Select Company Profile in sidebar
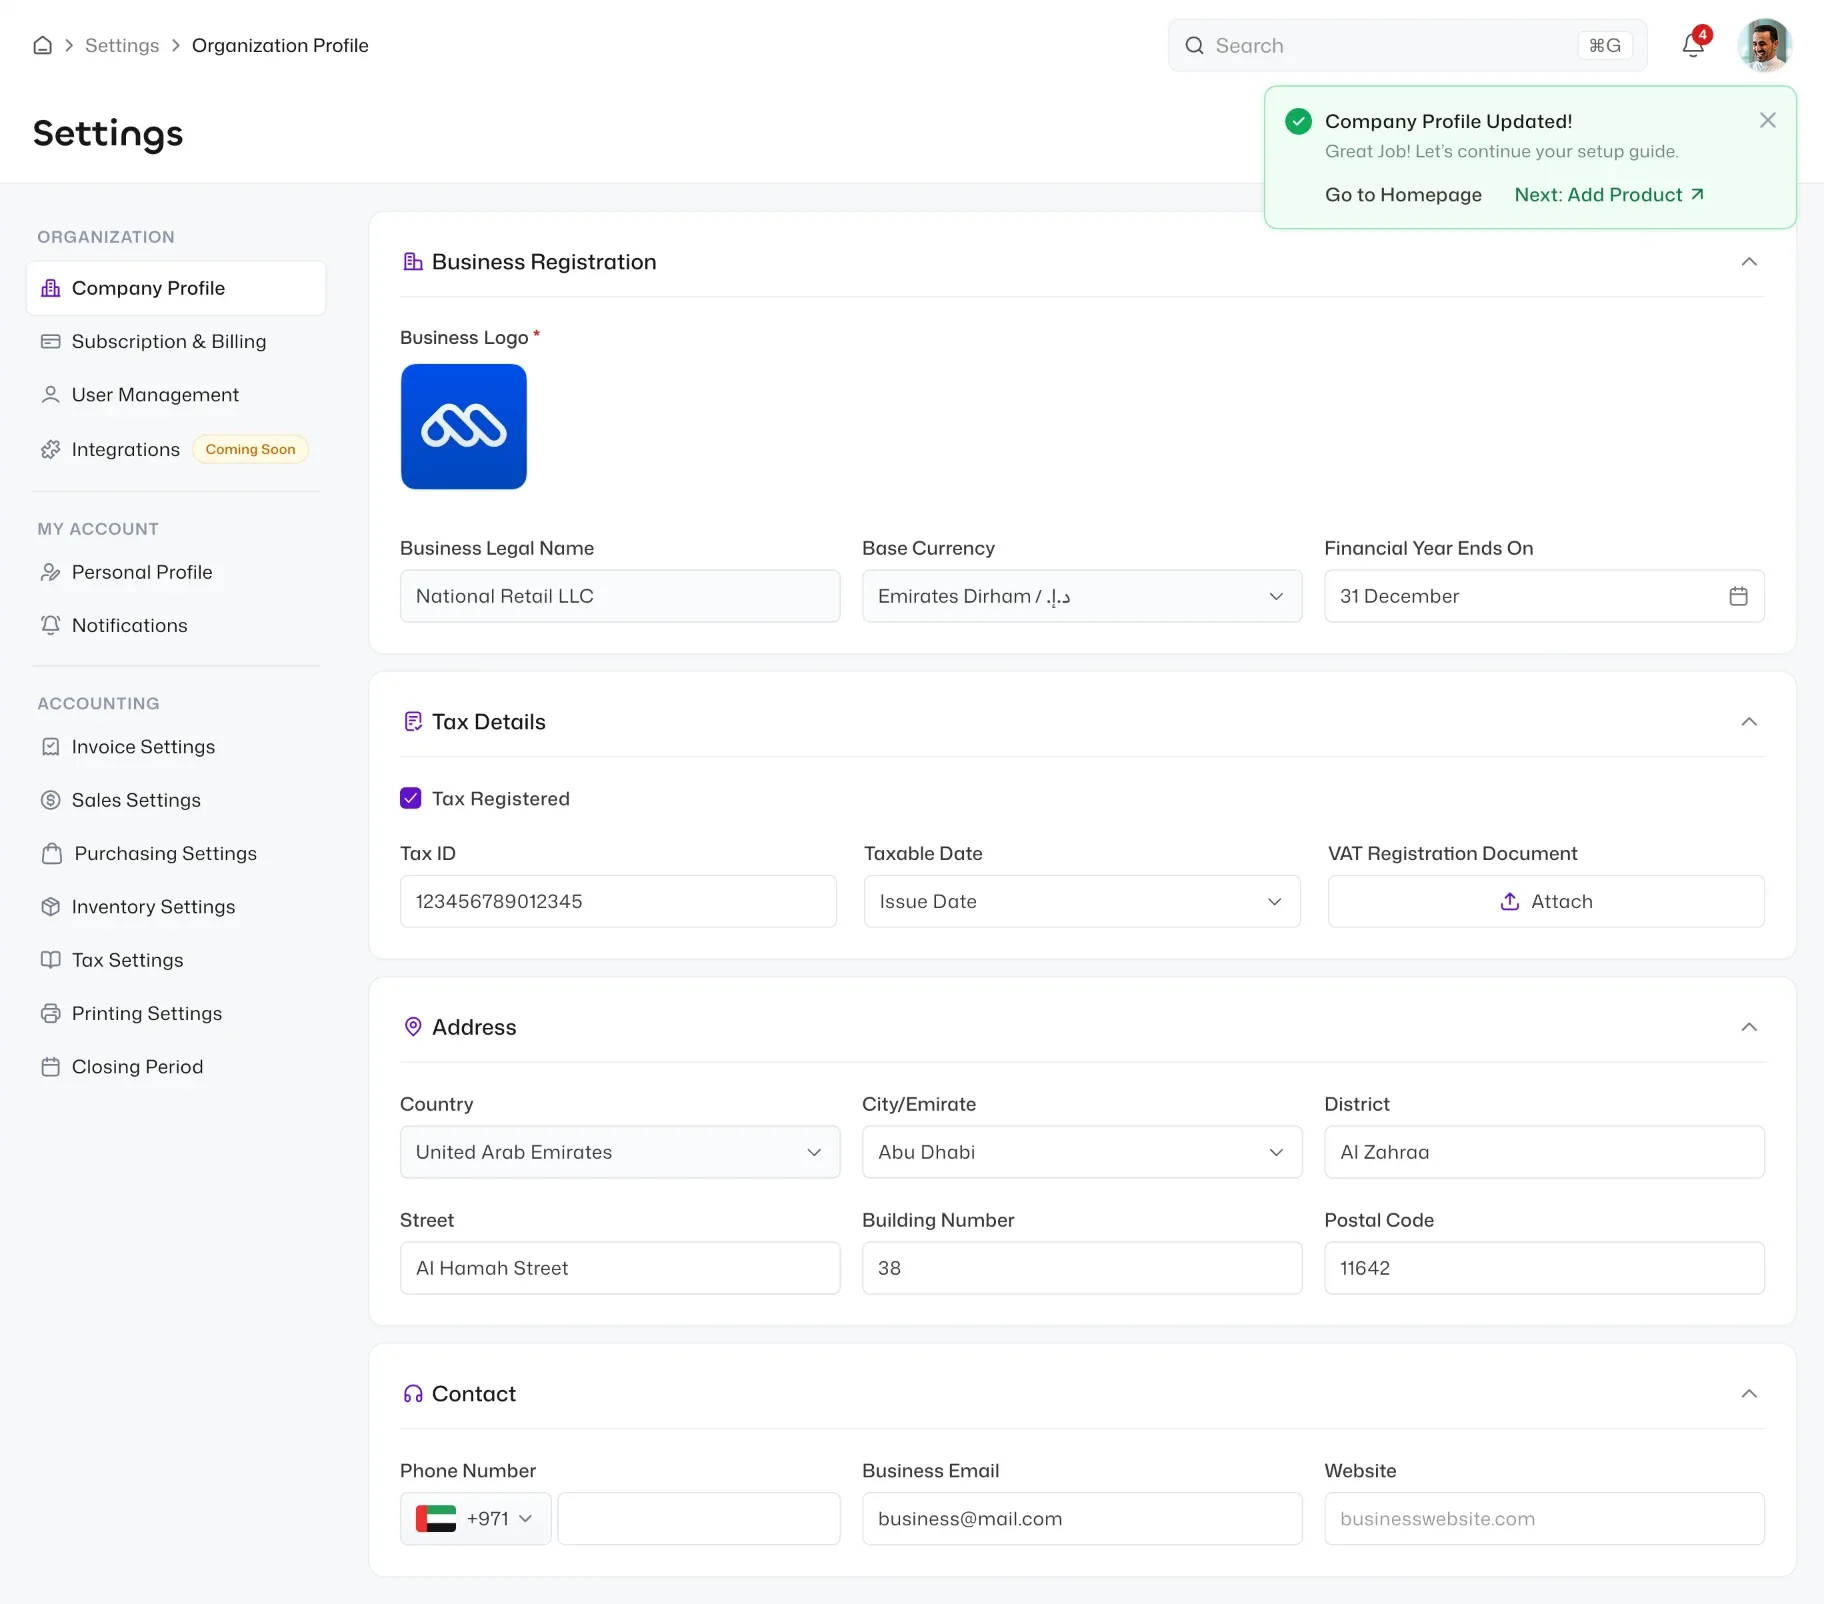 176,288
